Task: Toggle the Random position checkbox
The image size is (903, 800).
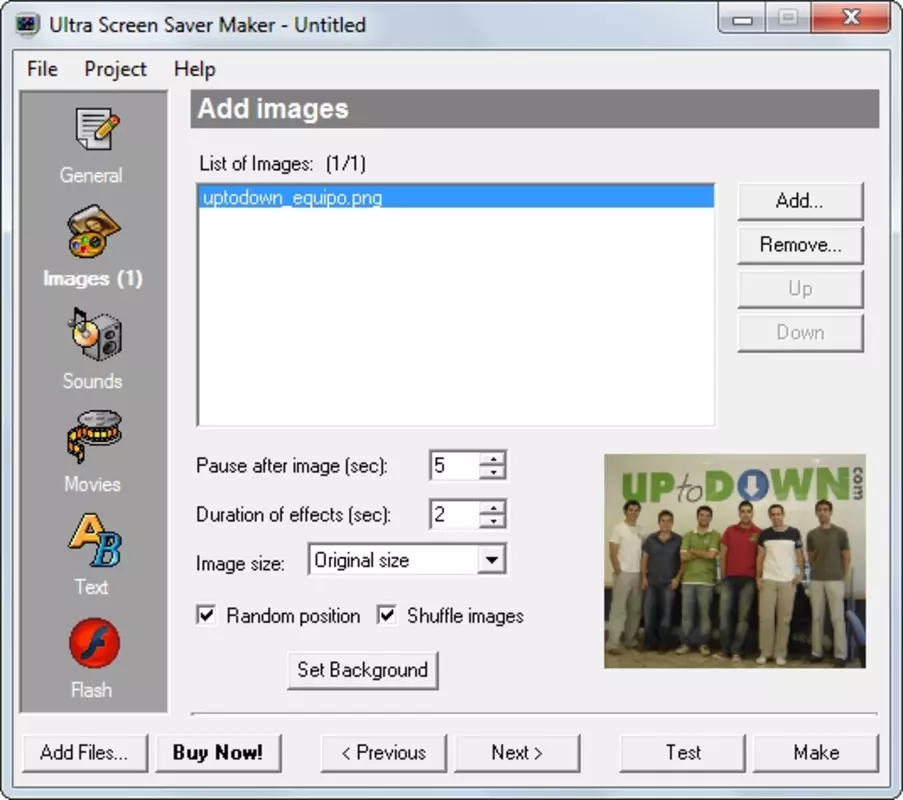Action: pos(206,615)
